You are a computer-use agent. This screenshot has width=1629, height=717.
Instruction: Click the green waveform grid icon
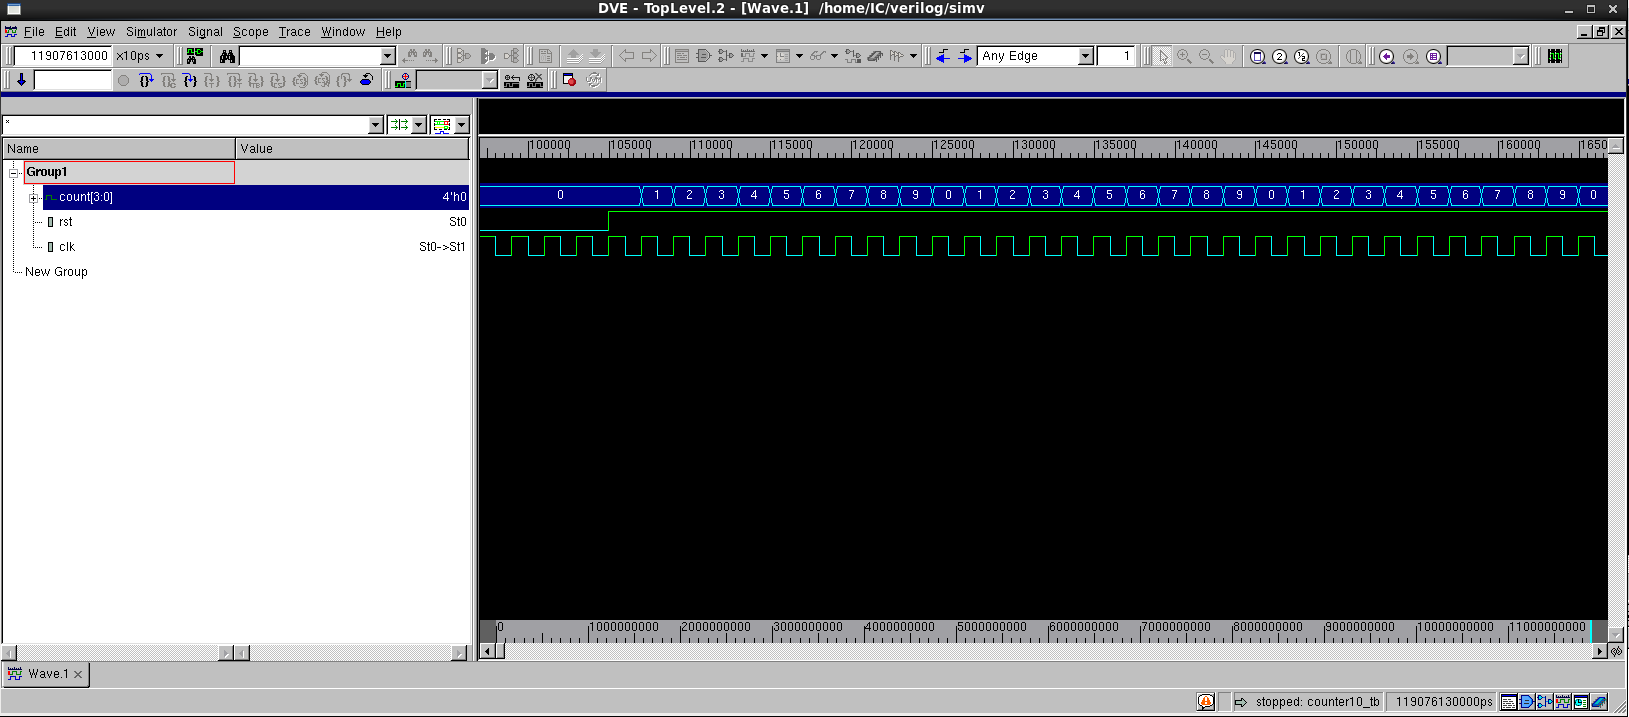coord(1555,56)
